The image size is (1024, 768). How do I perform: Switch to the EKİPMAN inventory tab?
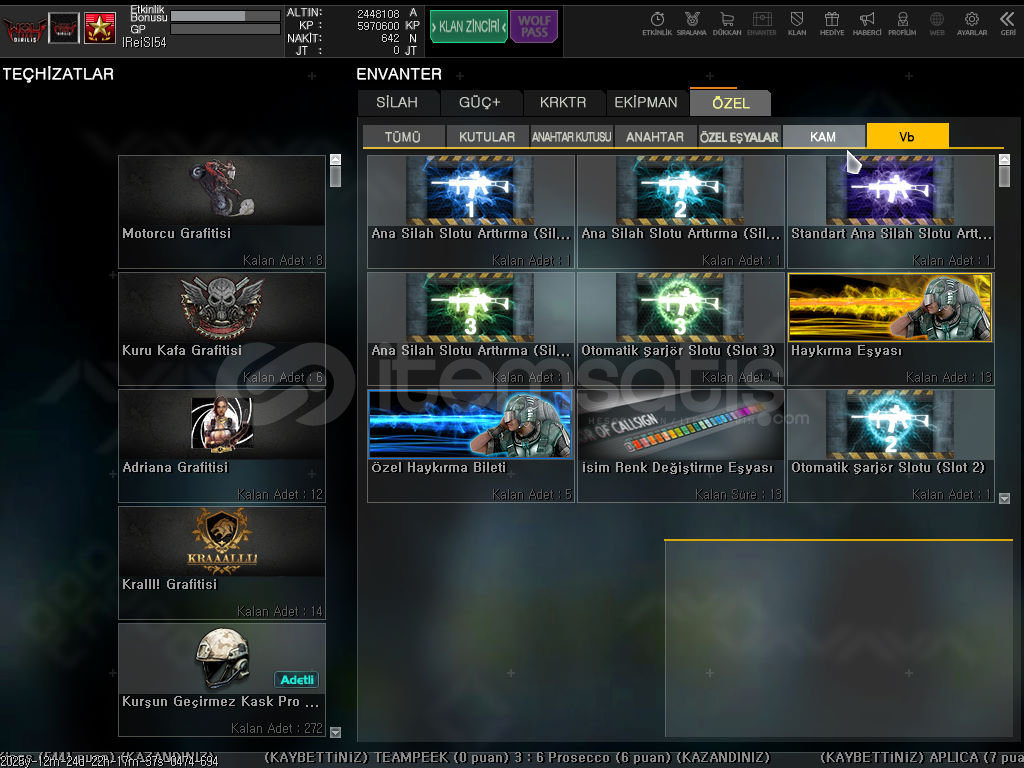[646, 102]
